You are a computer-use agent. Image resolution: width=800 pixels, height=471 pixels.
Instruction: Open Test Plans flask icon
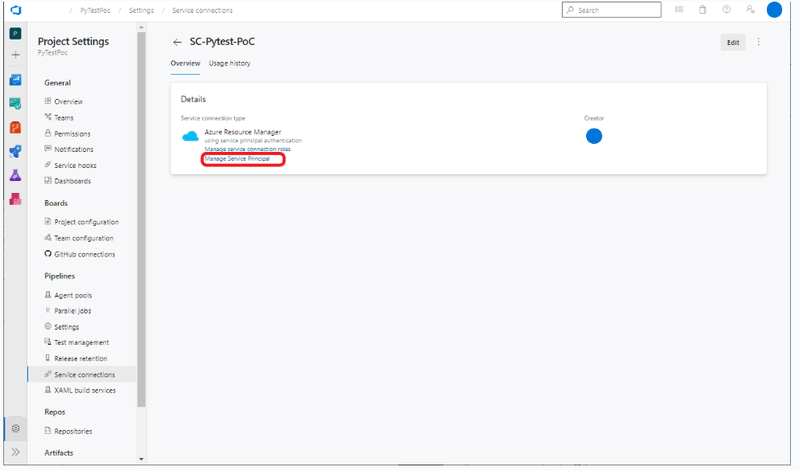pos(15,175)
